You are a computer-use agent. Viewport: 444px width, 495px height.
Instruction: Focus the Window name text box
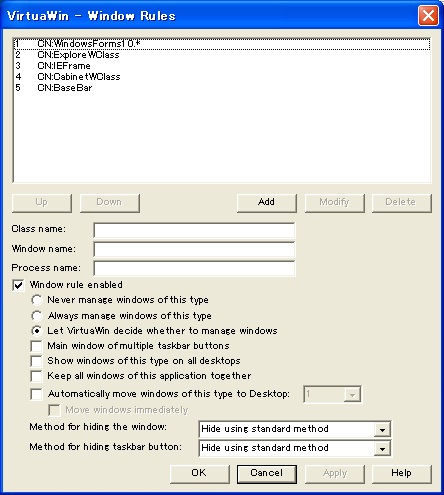pos(194,249)
